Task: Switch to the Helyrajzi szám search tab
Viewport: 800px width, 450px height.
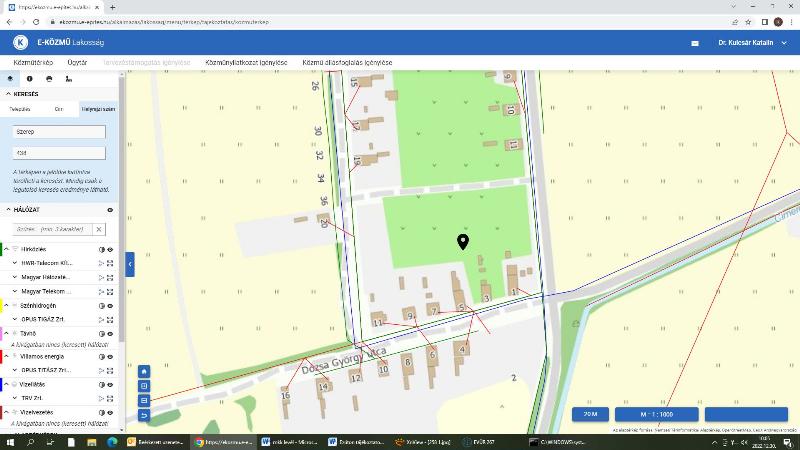Action: pos(98,109)
